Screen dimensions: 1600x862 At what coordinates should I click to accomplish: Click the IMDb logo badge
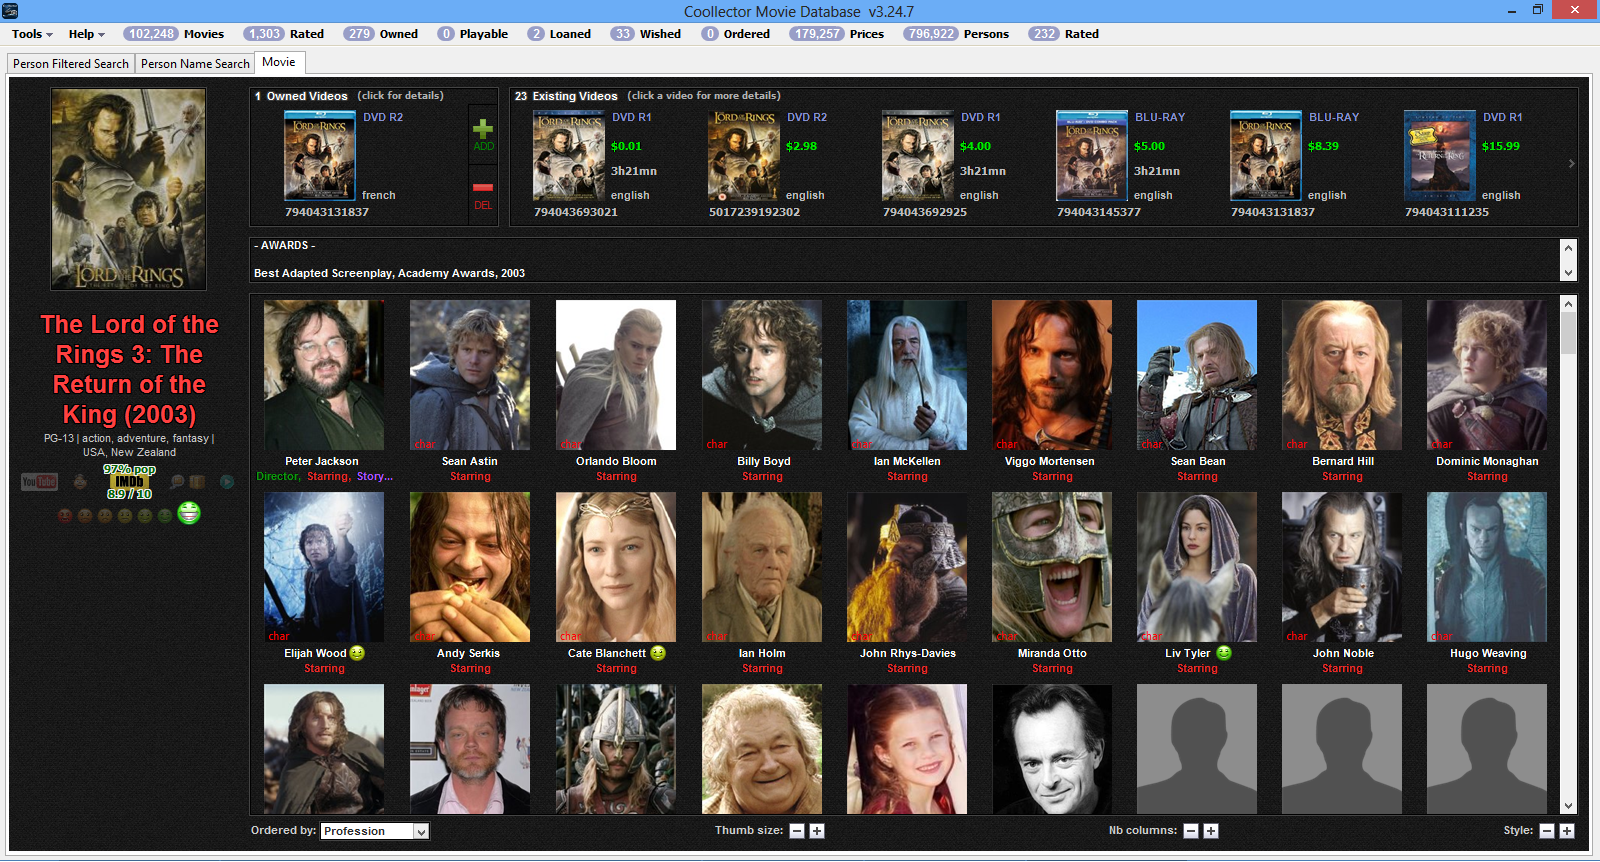point(129,482)
